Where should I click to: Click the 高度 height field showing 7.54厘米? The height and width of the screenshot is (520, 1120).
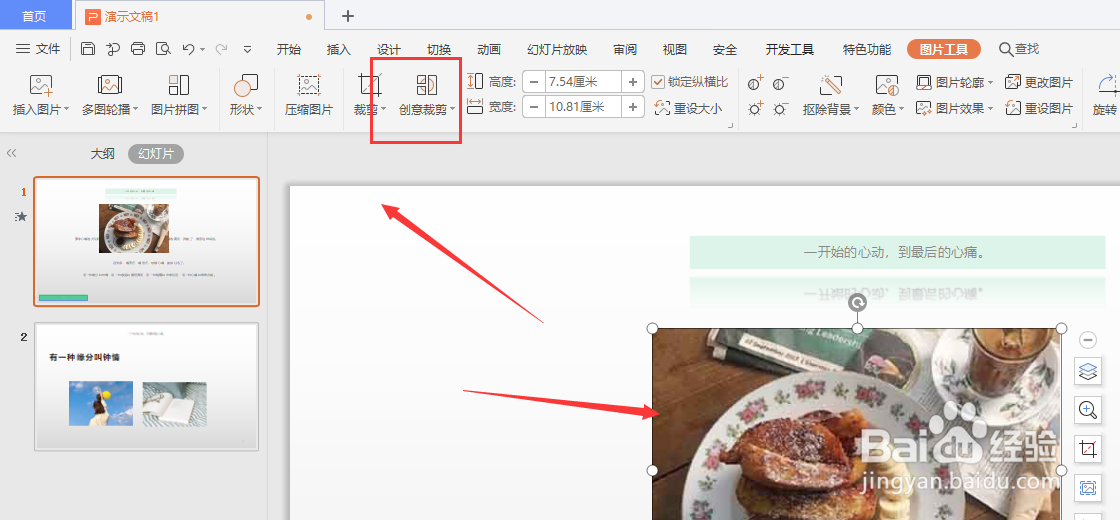(x=584, y=82)
